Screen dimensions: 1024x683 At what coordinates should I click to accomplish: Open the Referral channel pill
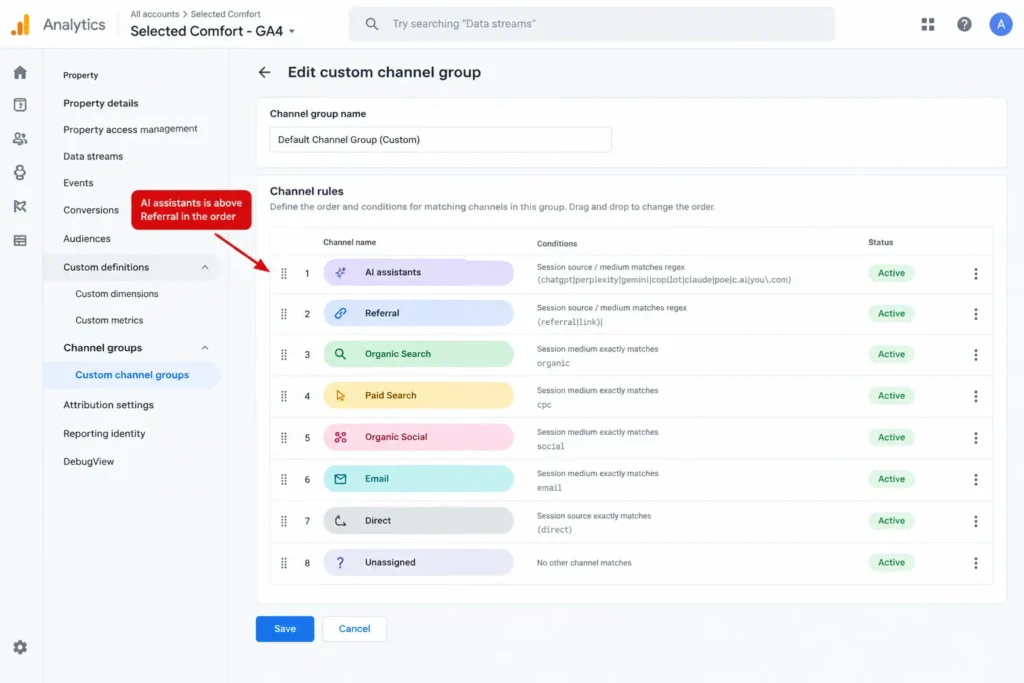(418, 313)
